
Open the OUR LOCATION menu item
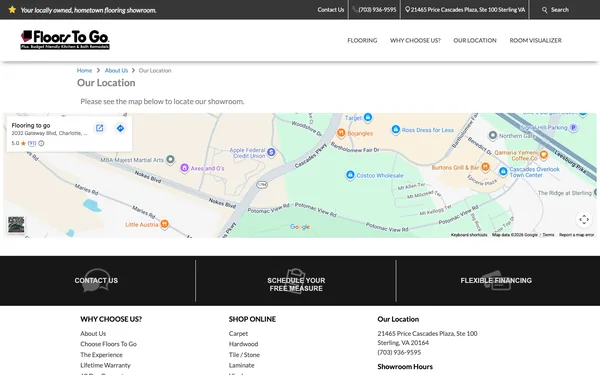(475, 40)
